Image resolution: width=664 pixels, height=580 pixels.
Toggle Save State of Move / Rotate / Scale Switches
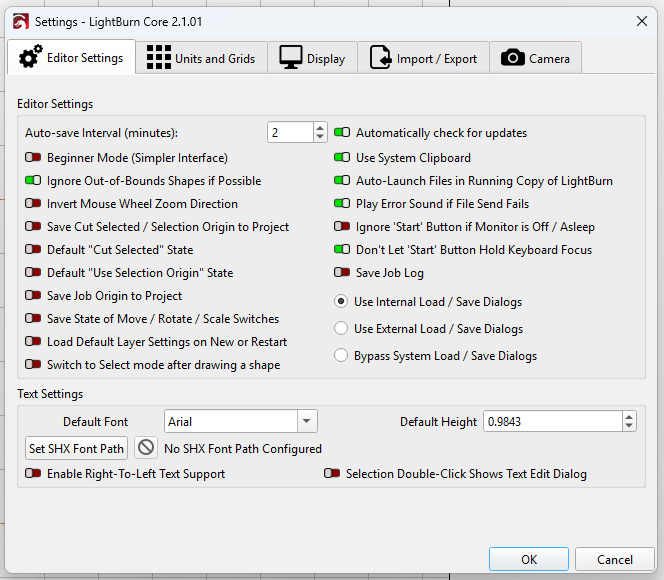[33, 318]
